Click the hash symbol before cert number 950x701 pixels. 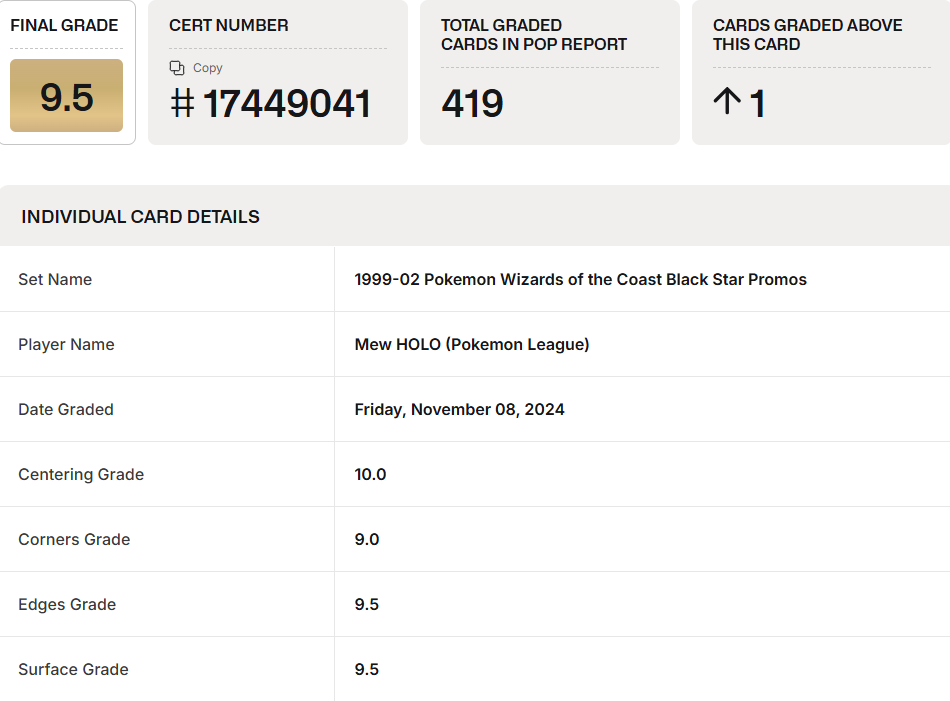pyautogui.click(x=182, y=103)
